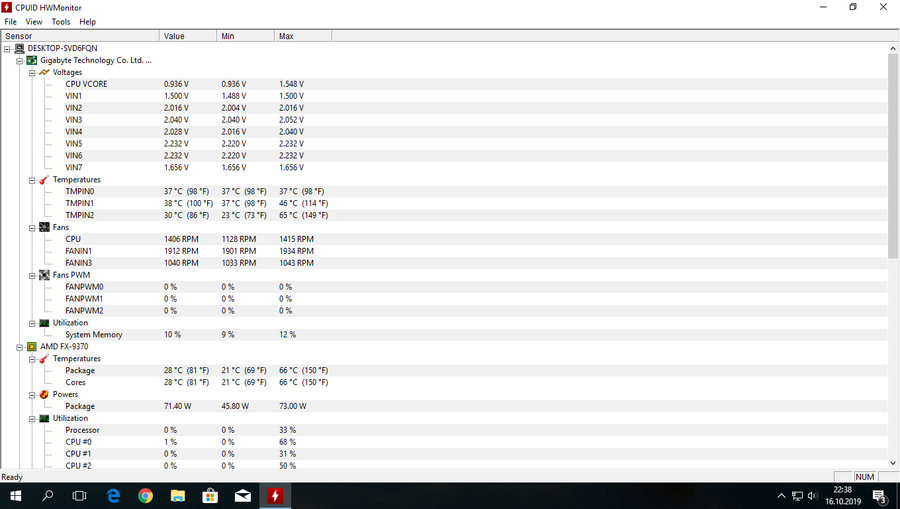Open Task View from taskbar
The height and width of the screenshot is (509, 900).
[79, 496]
